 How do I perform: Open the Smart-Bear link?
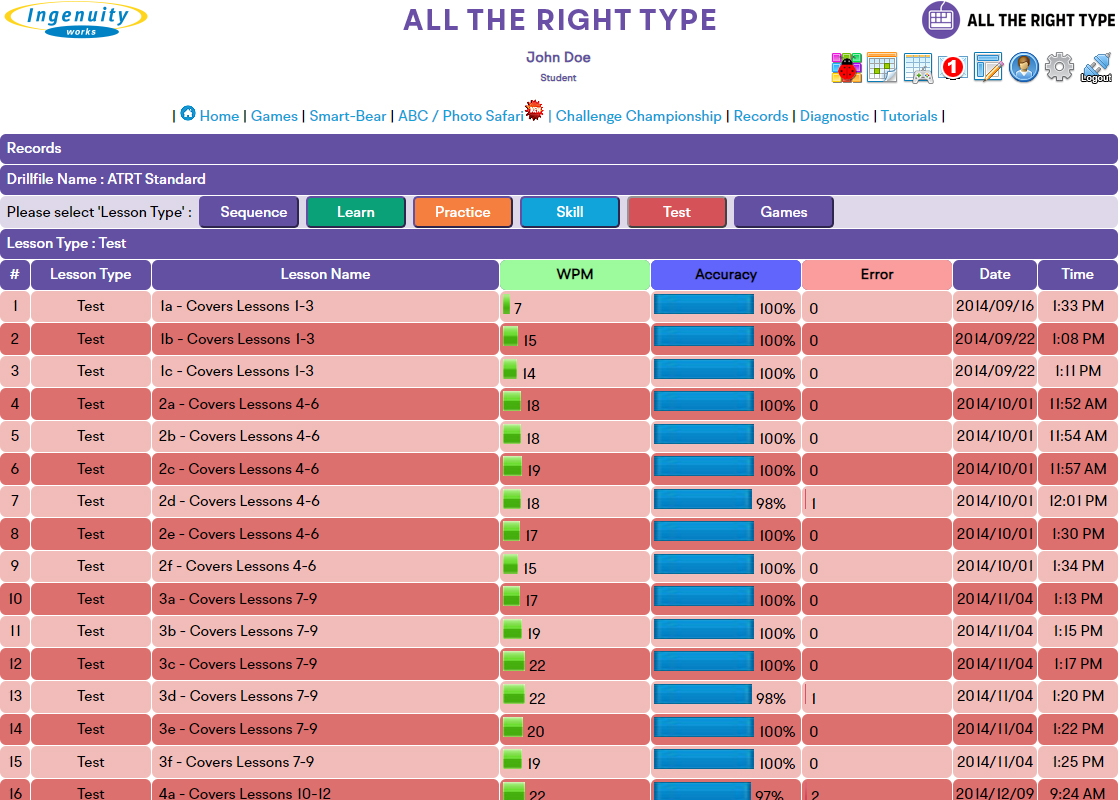pyautogui.click(x=348, y=116)
